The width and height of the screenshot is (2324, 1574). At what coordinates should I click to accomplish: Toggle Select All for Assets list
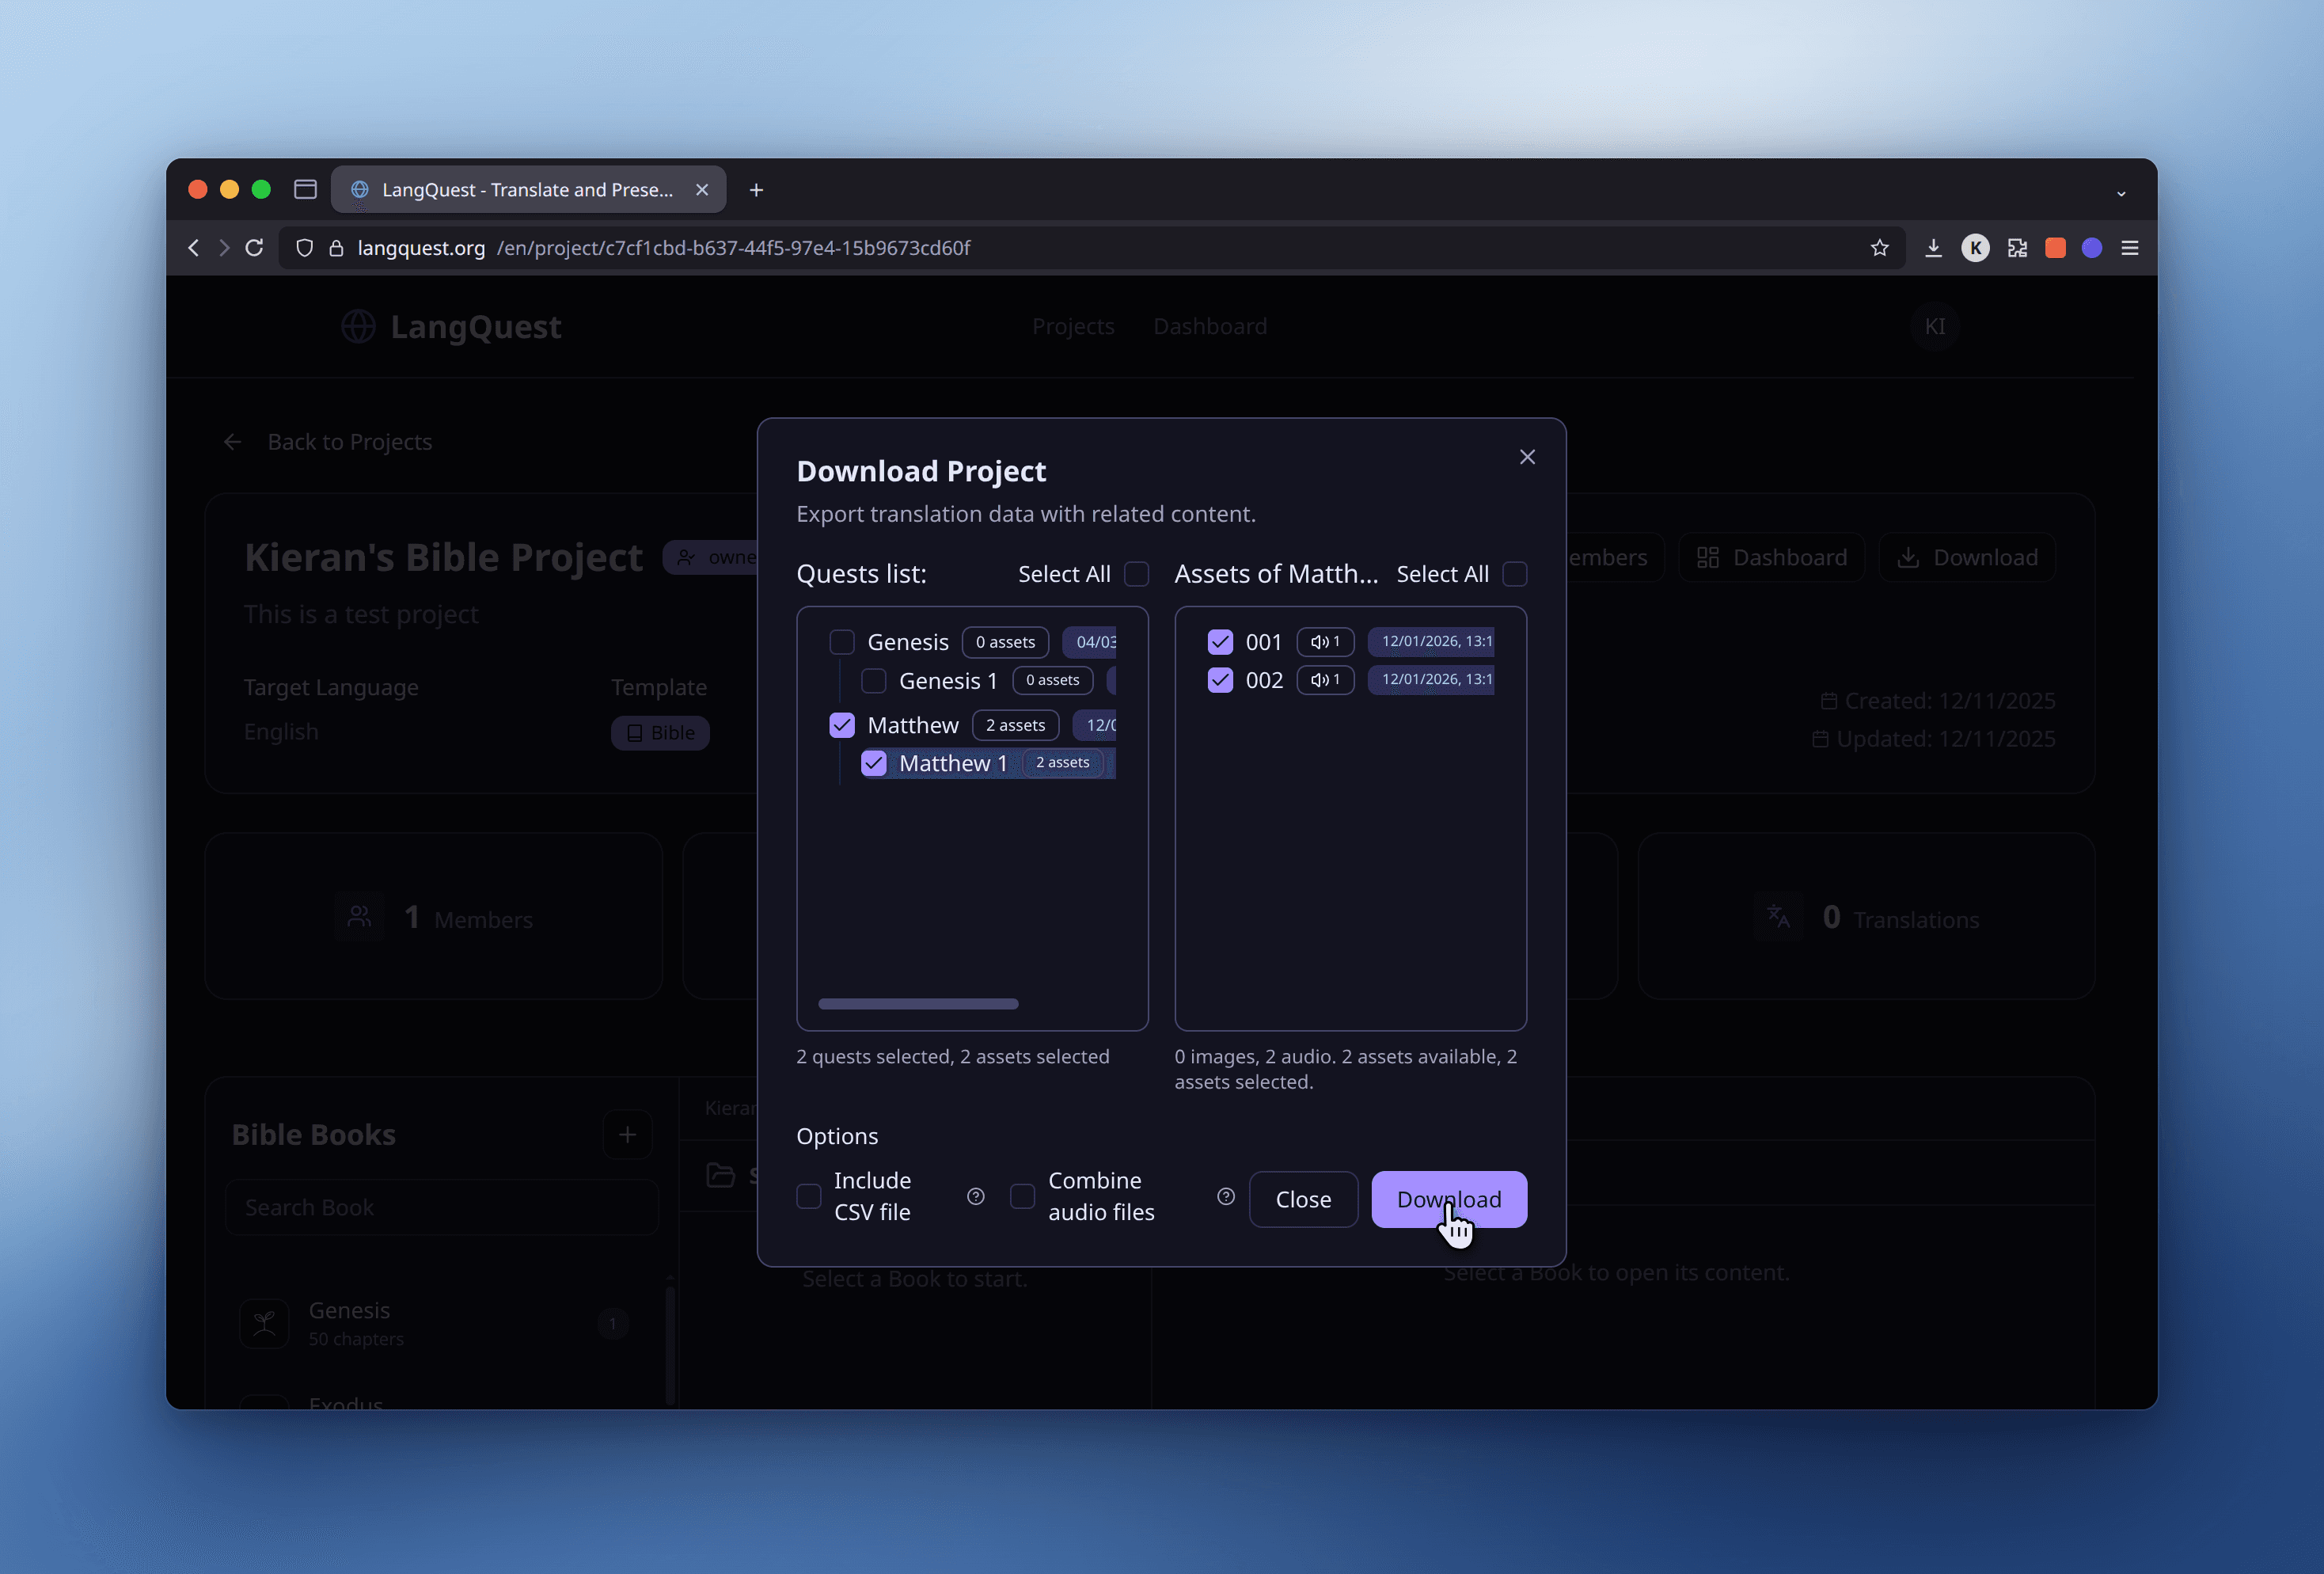pos(1515,574)
